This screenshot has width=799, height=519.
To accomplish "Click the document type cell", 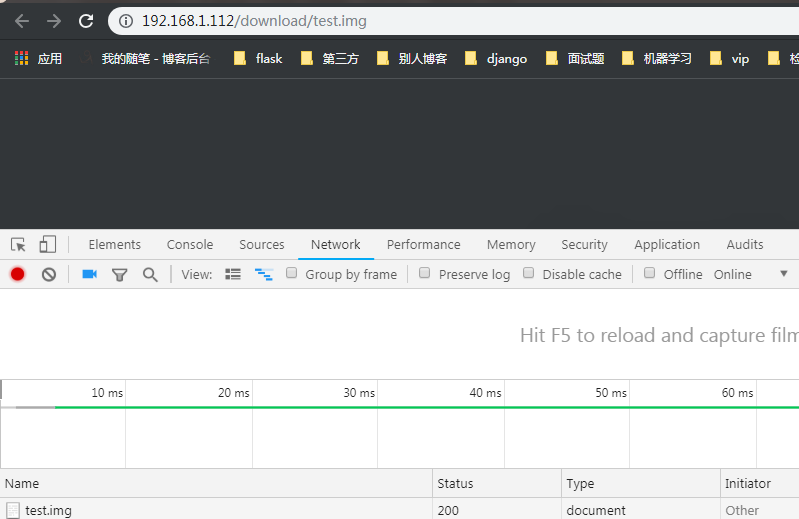I will (x=596, y=510).
